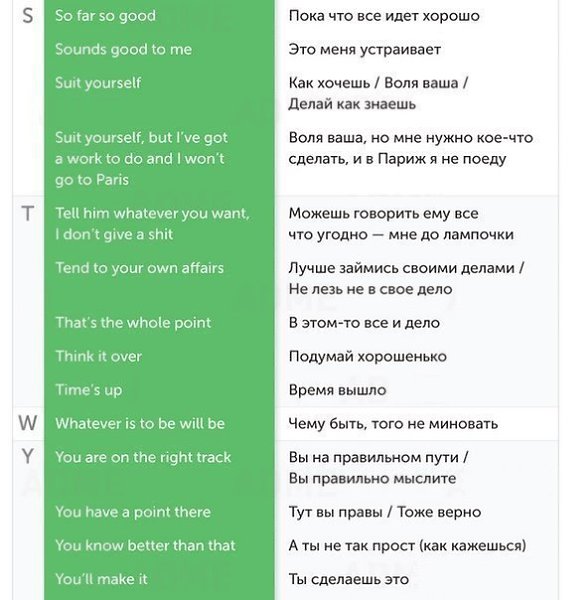Click translation 'Подумай хорошенько'
The height and width of the screenshot is (600, 570).
(368, 357)
